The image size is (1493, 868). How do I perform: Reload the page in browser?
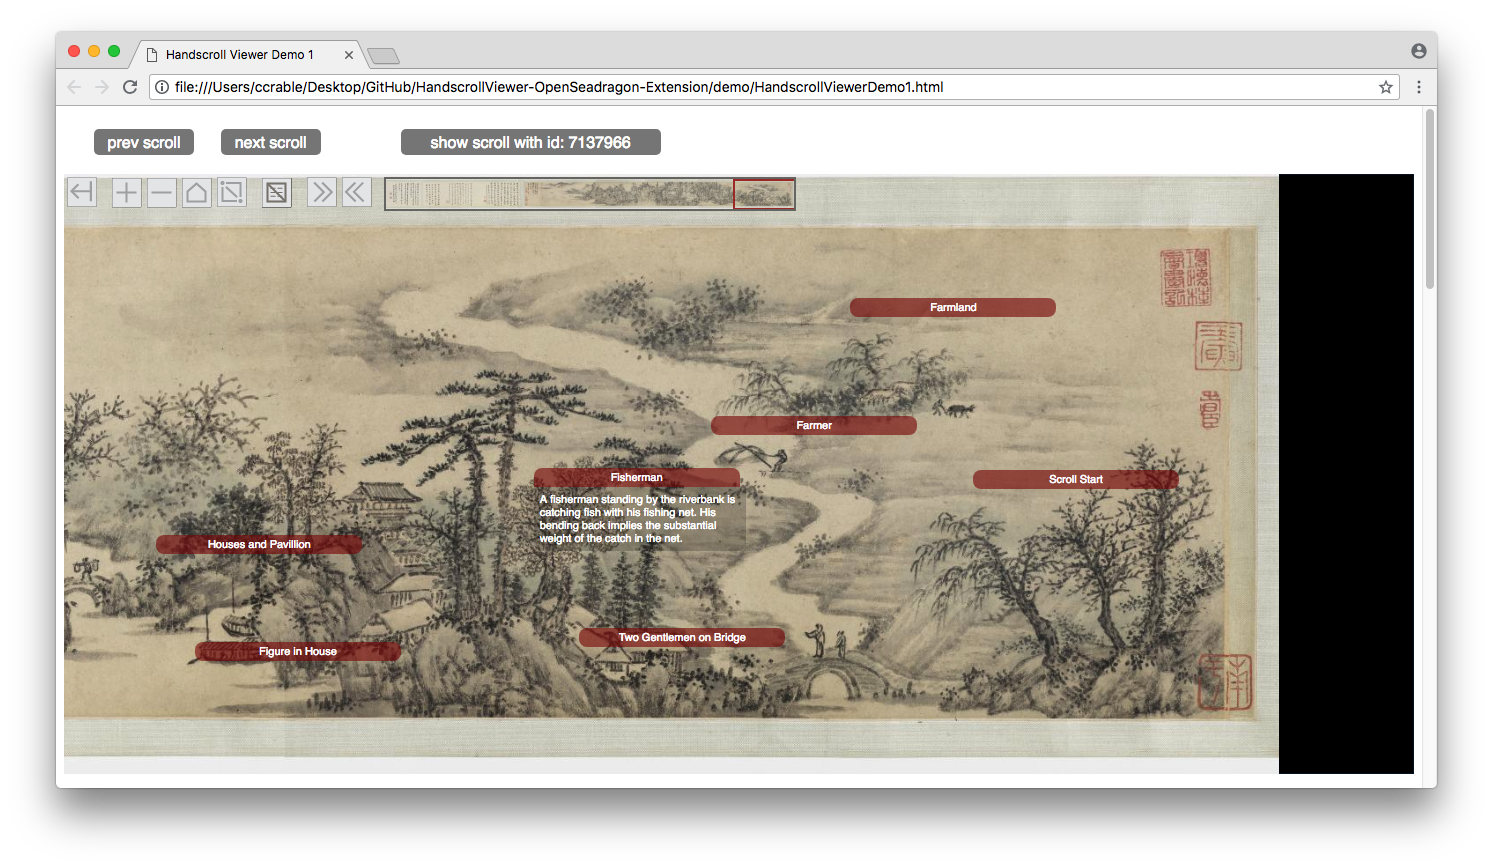click(130, 87)
